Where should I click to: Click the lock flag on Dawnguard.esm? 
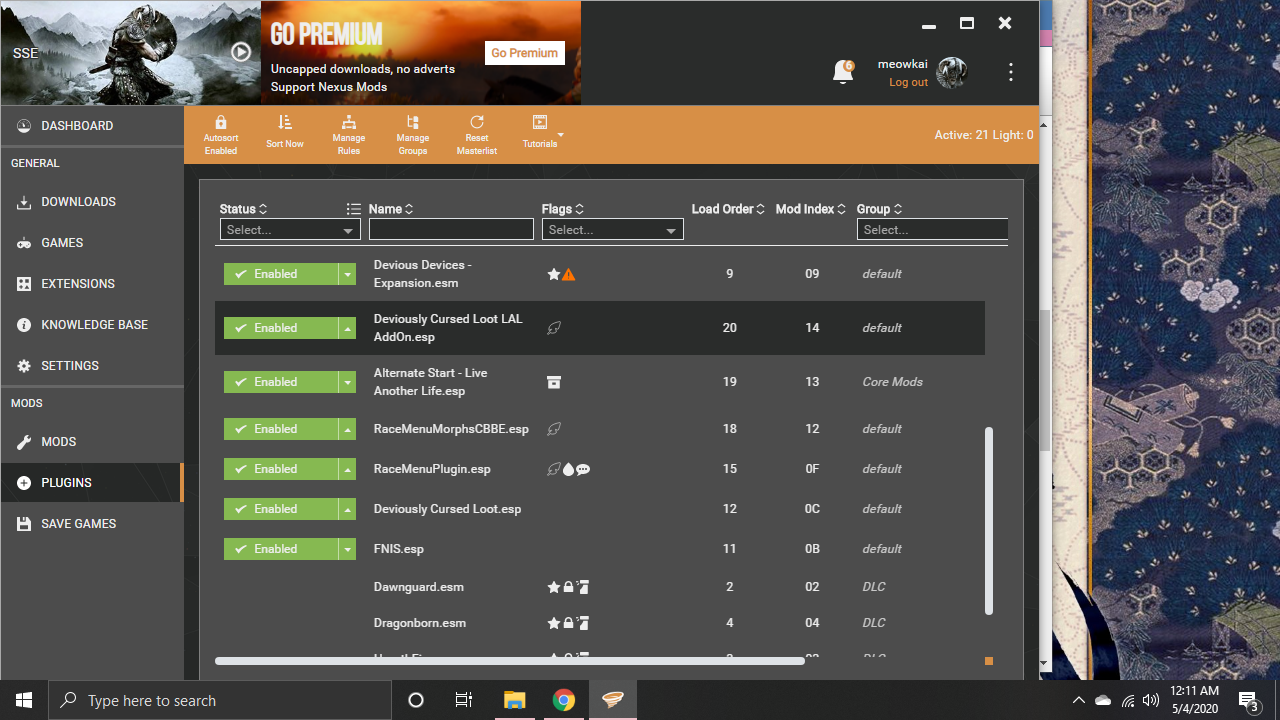568,587
